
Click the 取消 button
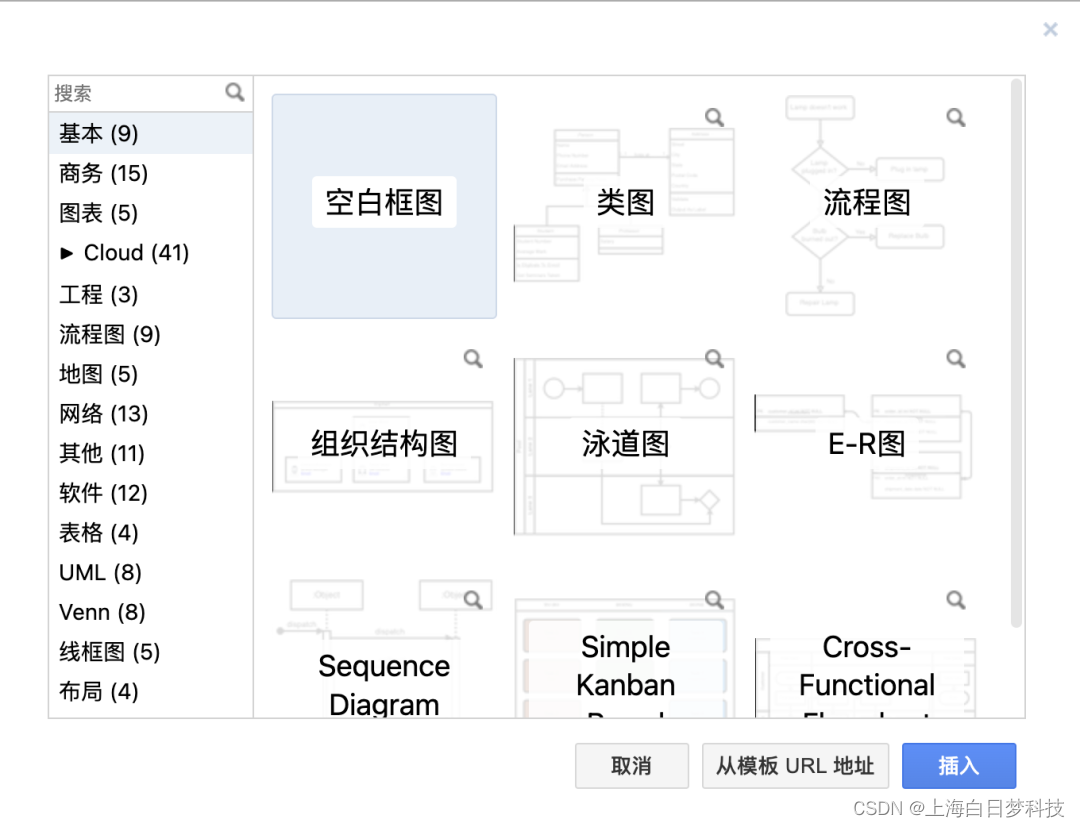[x=632, y=765]
